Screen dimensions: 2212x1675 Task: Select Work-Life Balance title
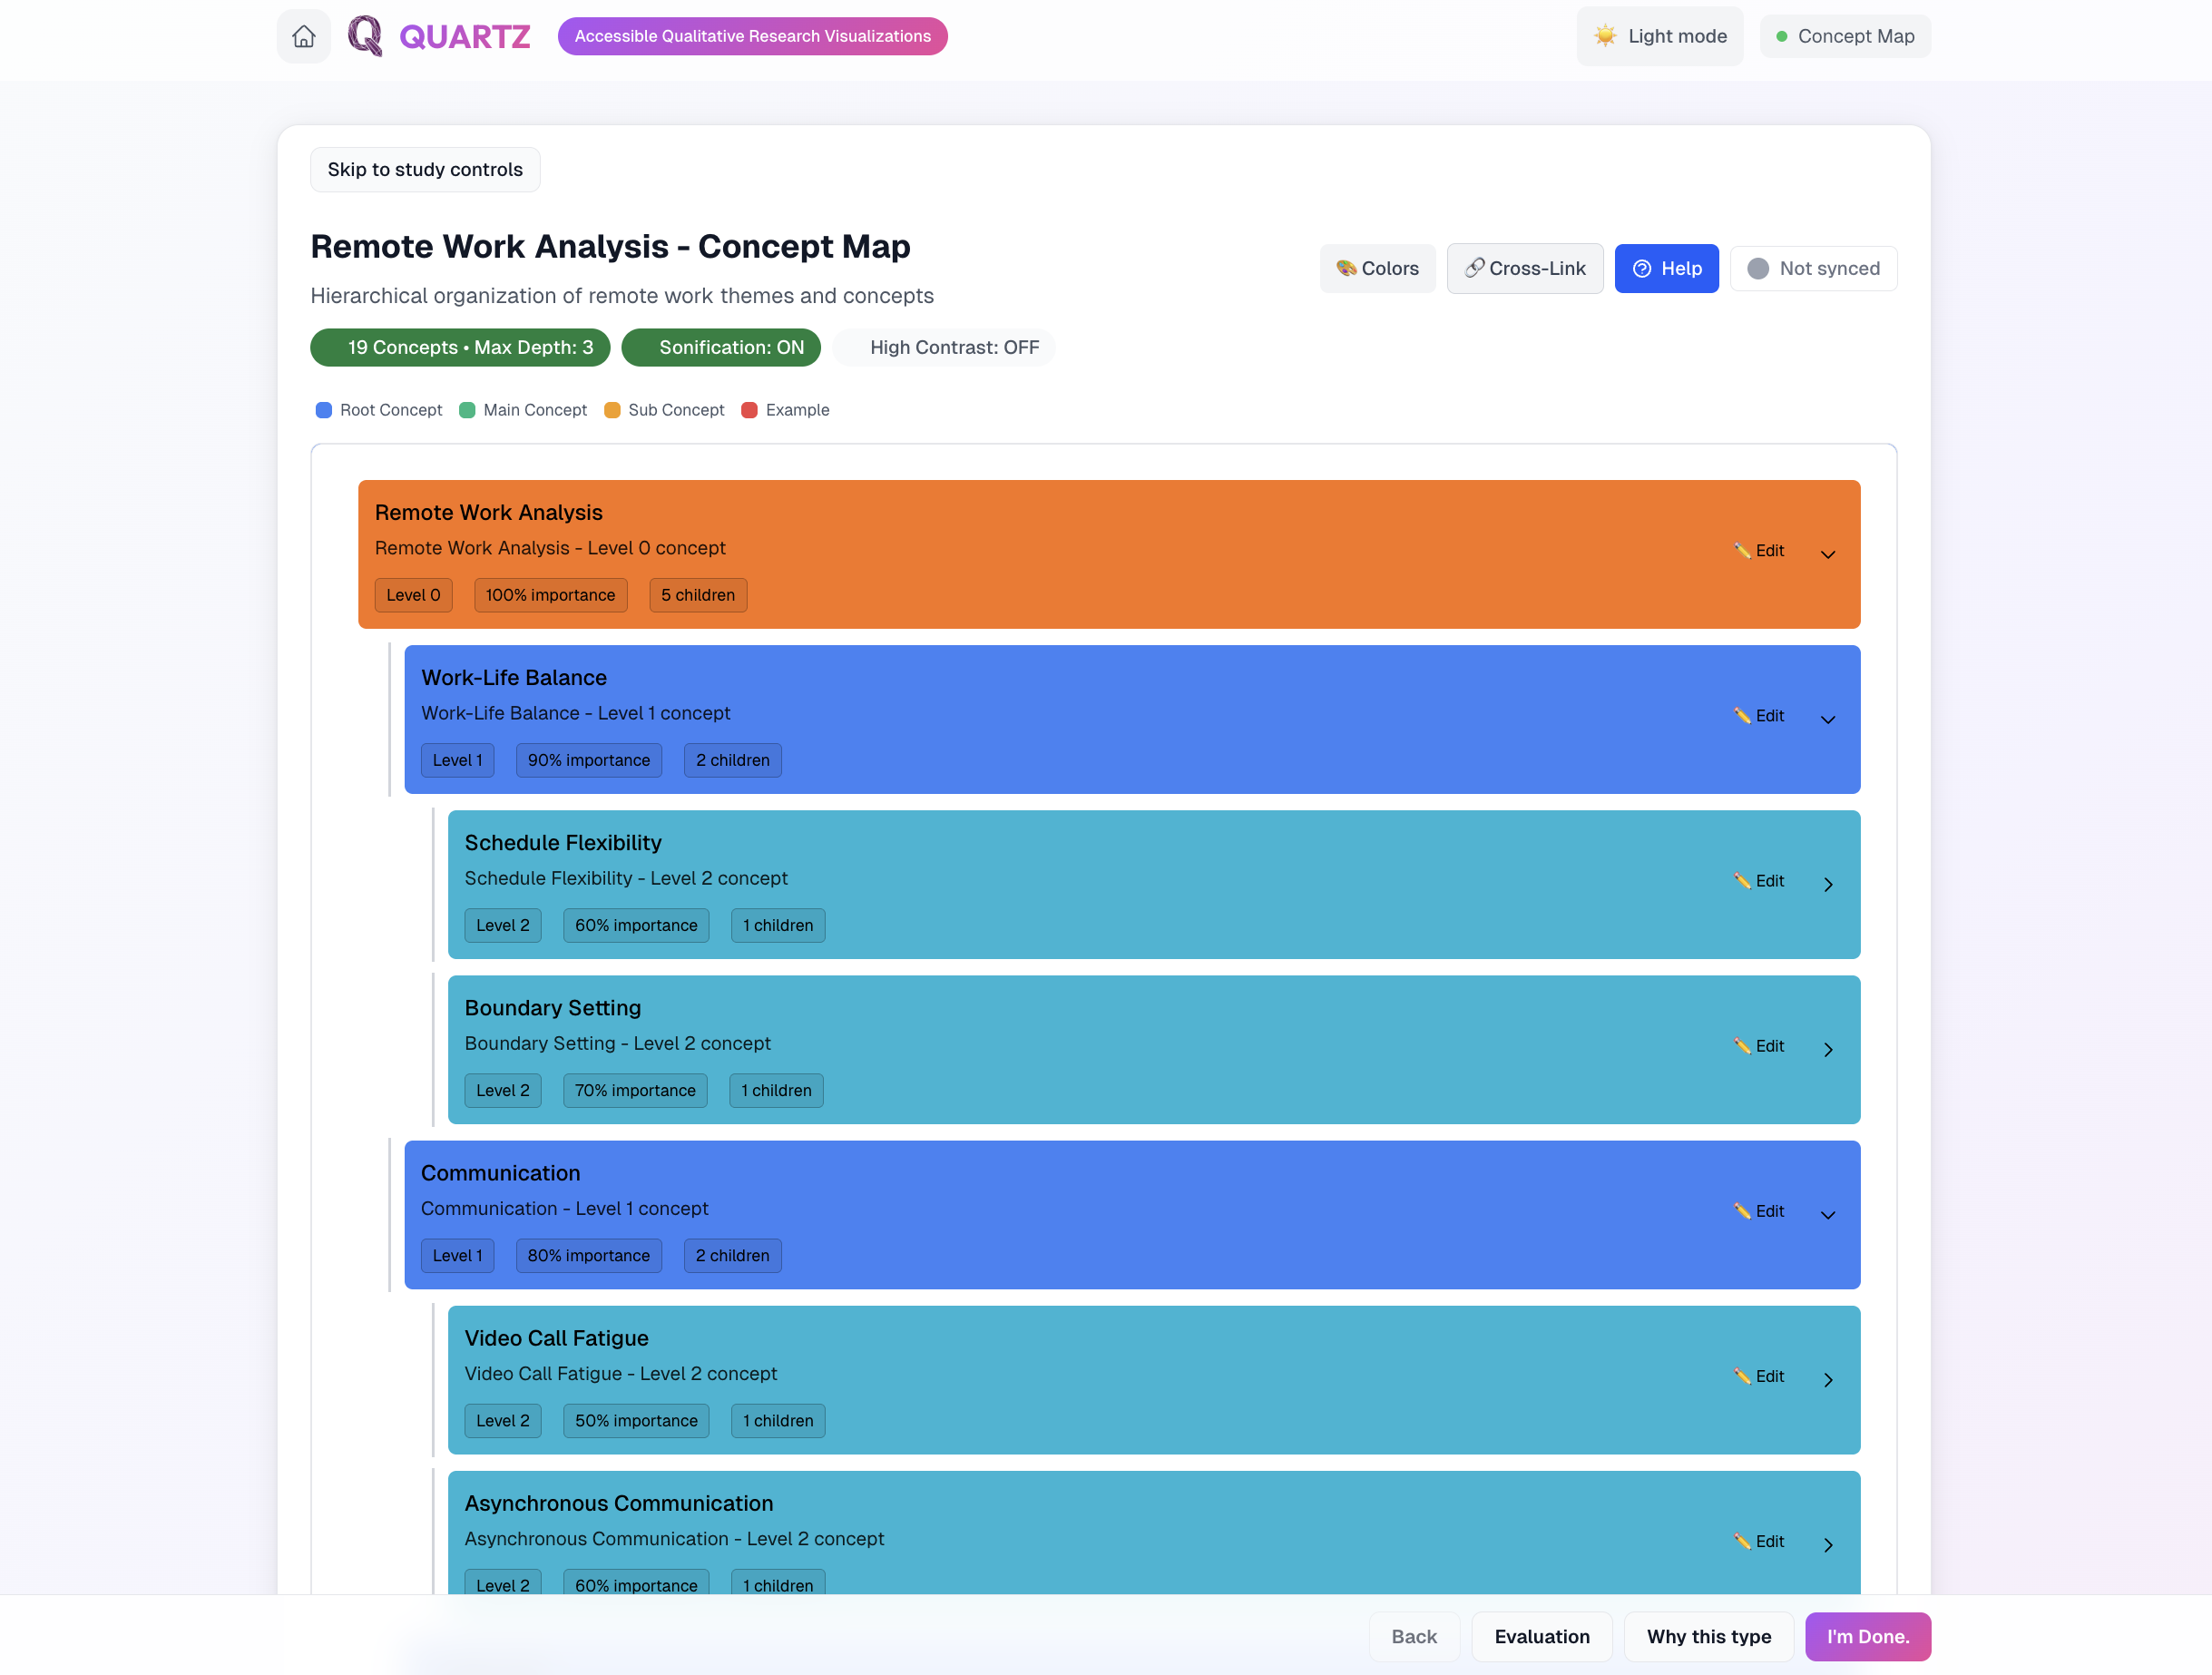pos(514,677)
